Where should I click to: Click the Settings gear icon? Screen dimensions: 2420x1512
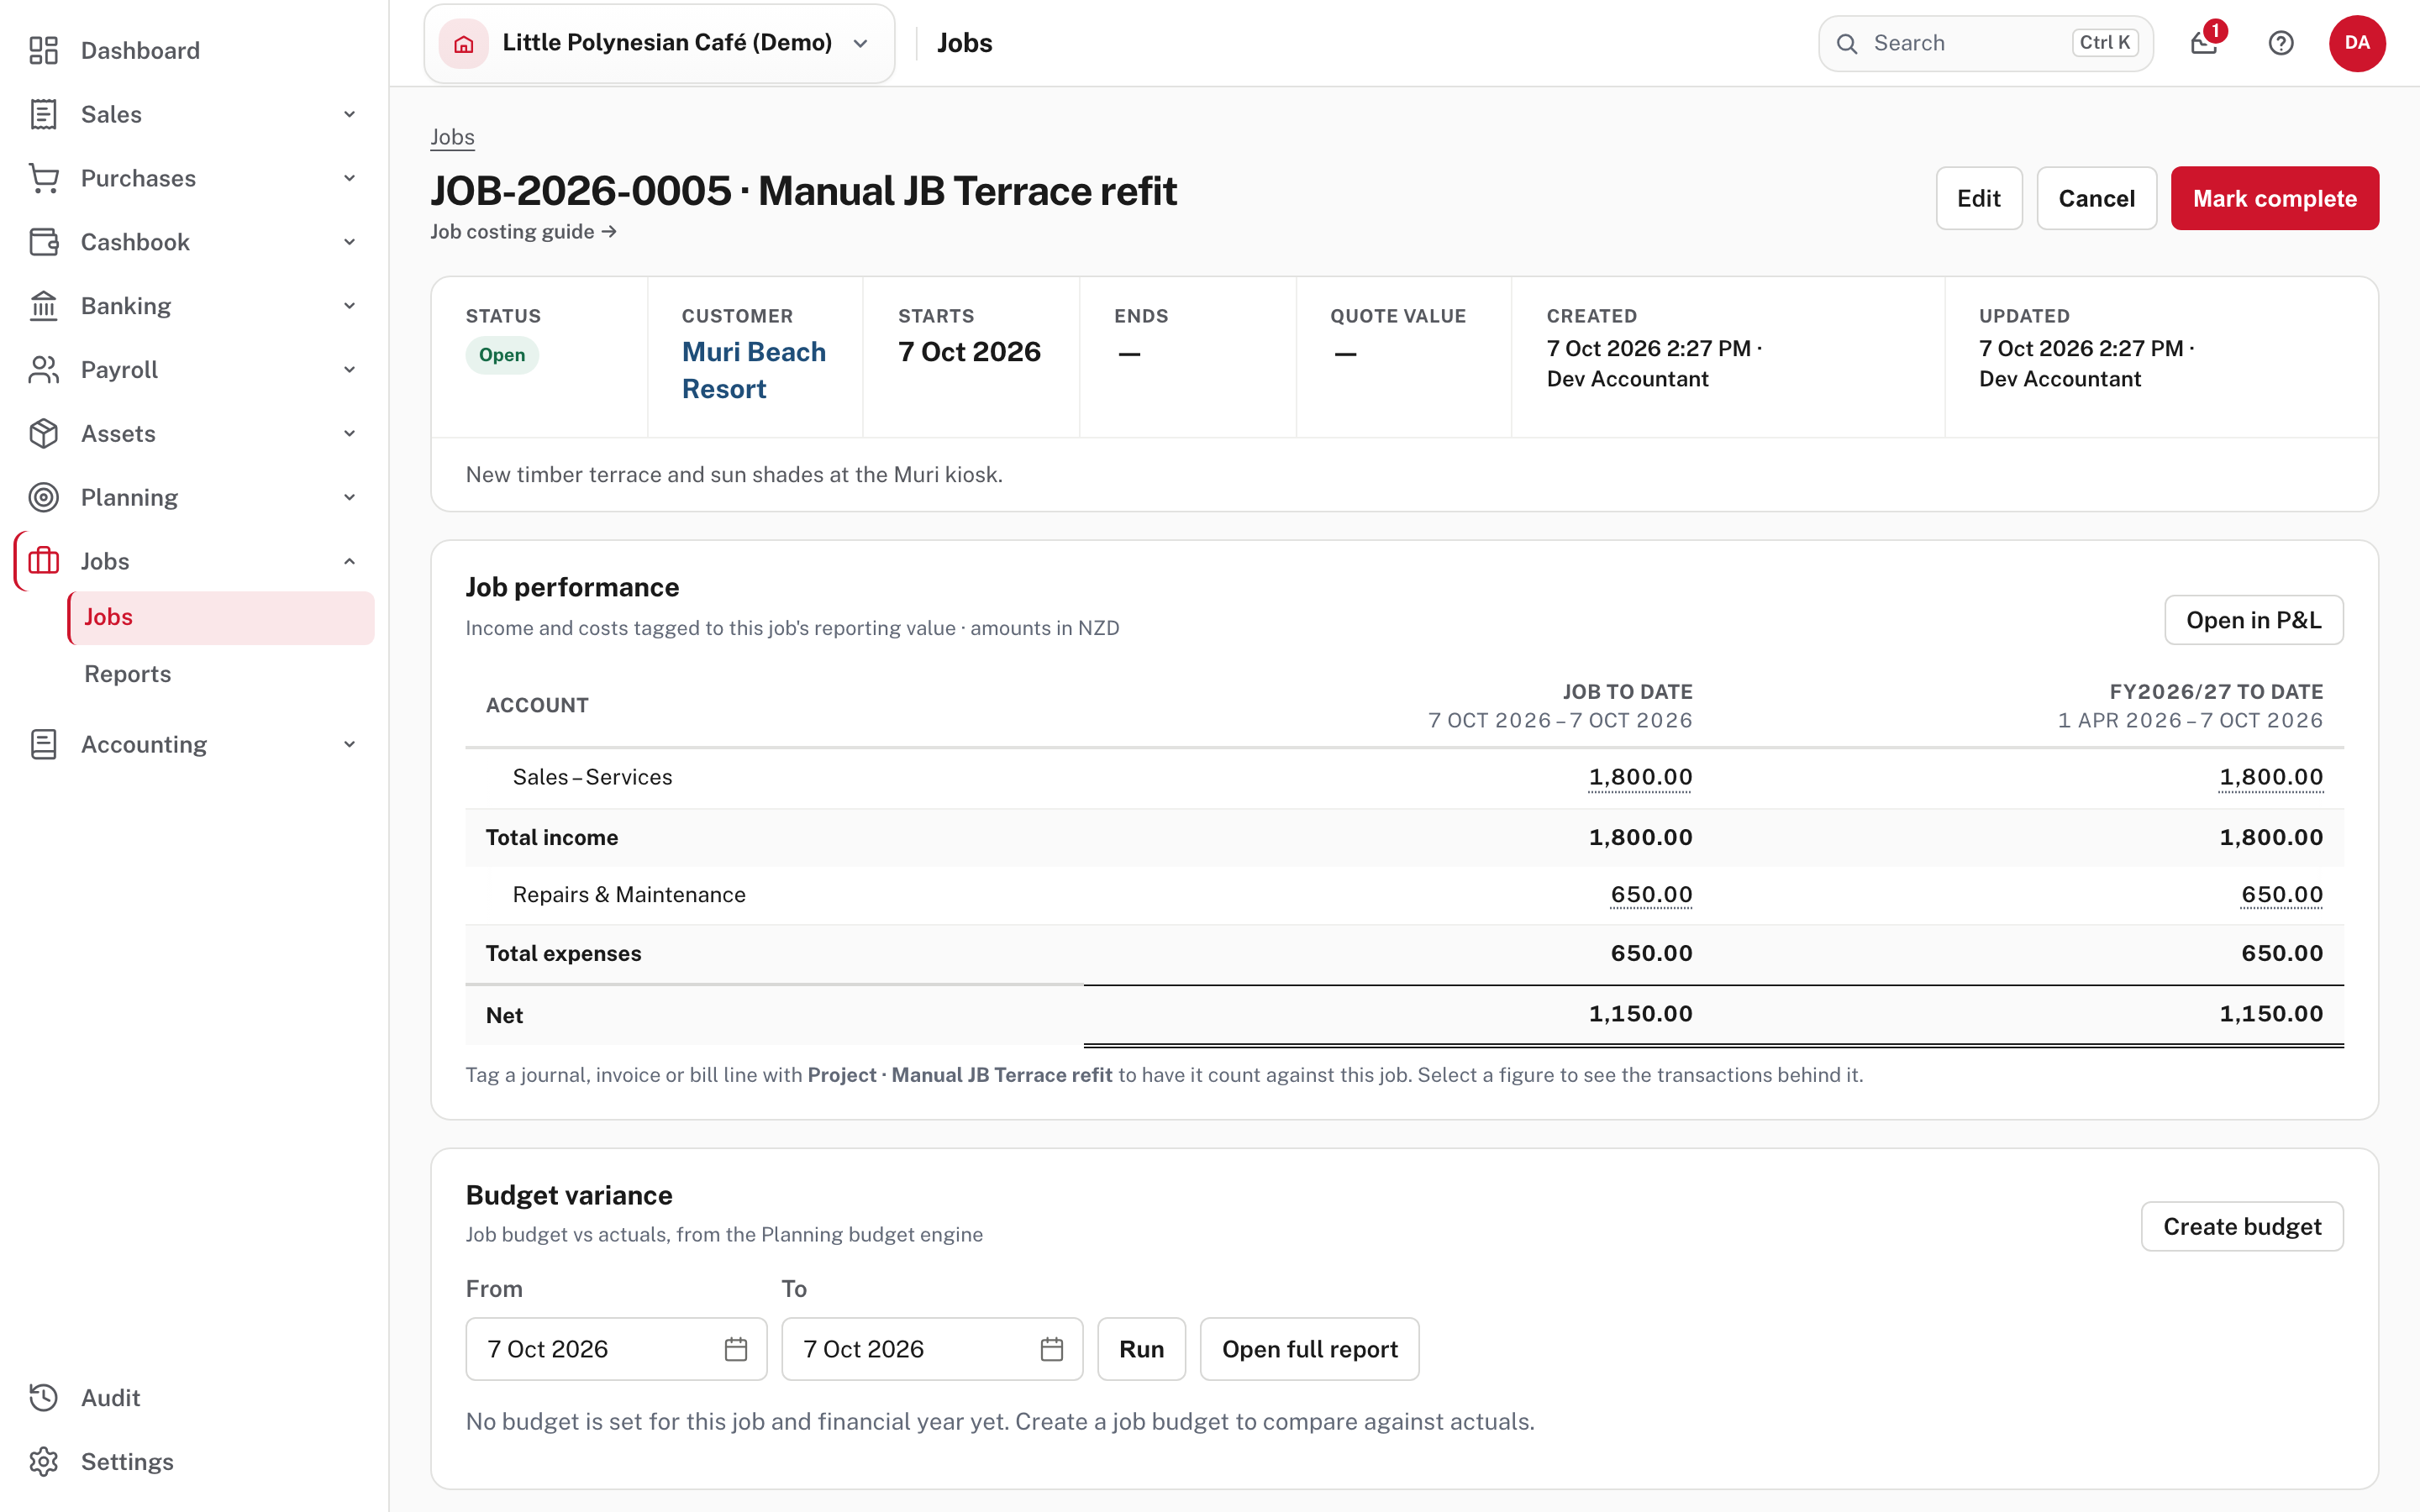(x=43, y=1461)
